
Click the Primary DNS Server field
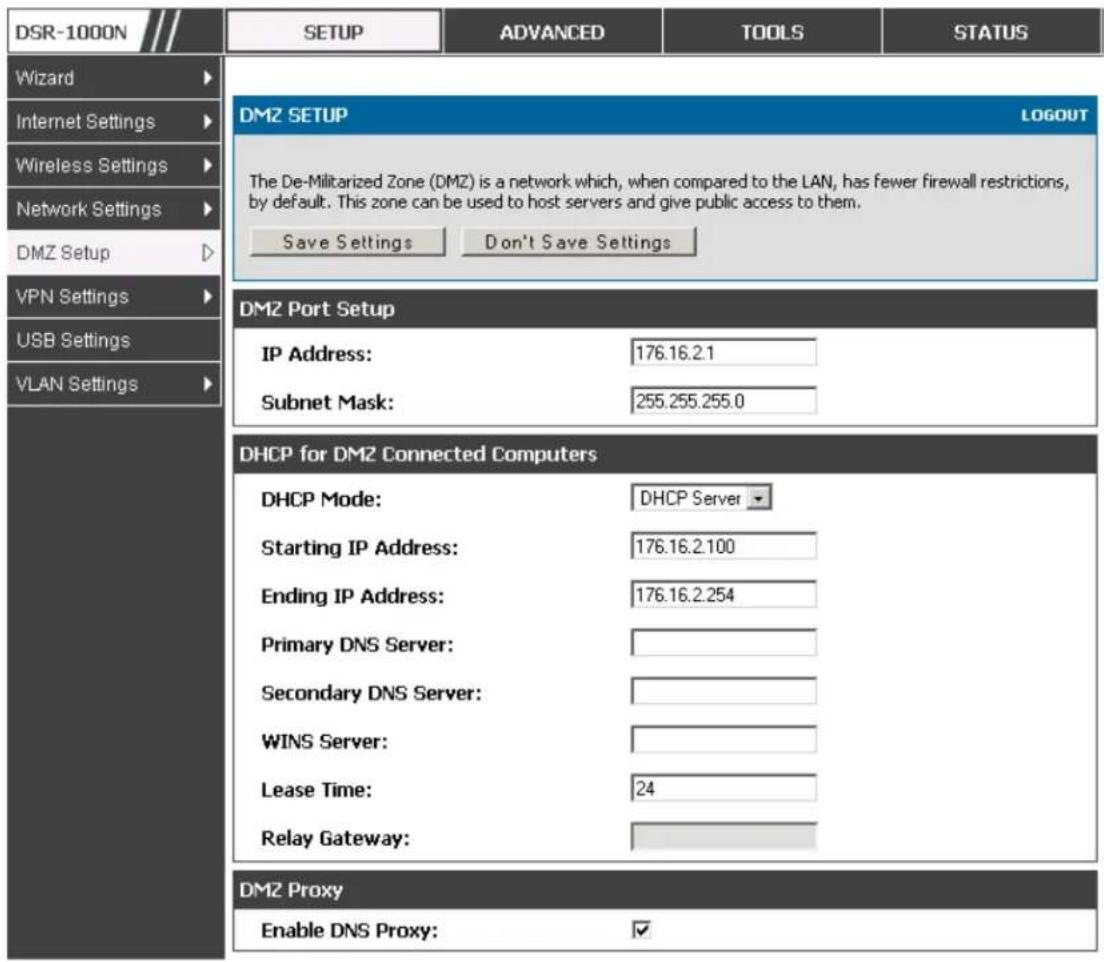[724, 643]
